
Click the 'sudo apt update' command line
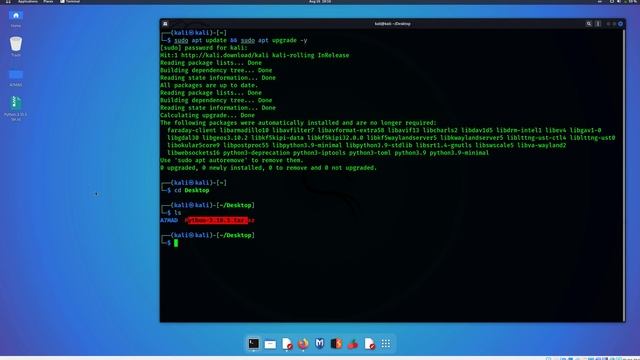[241, 40]
